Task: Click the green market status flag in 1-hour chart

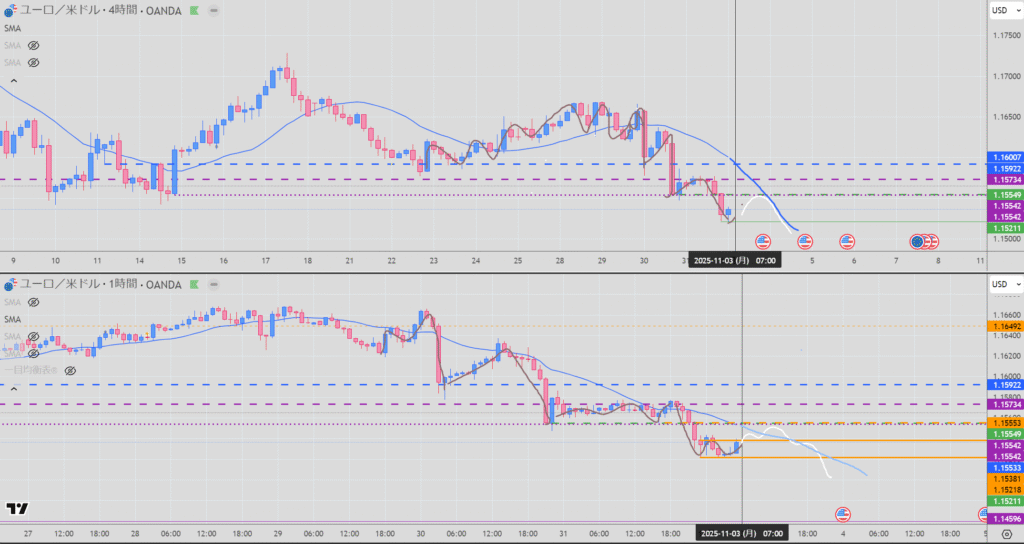Action: [x=195, y=285]
